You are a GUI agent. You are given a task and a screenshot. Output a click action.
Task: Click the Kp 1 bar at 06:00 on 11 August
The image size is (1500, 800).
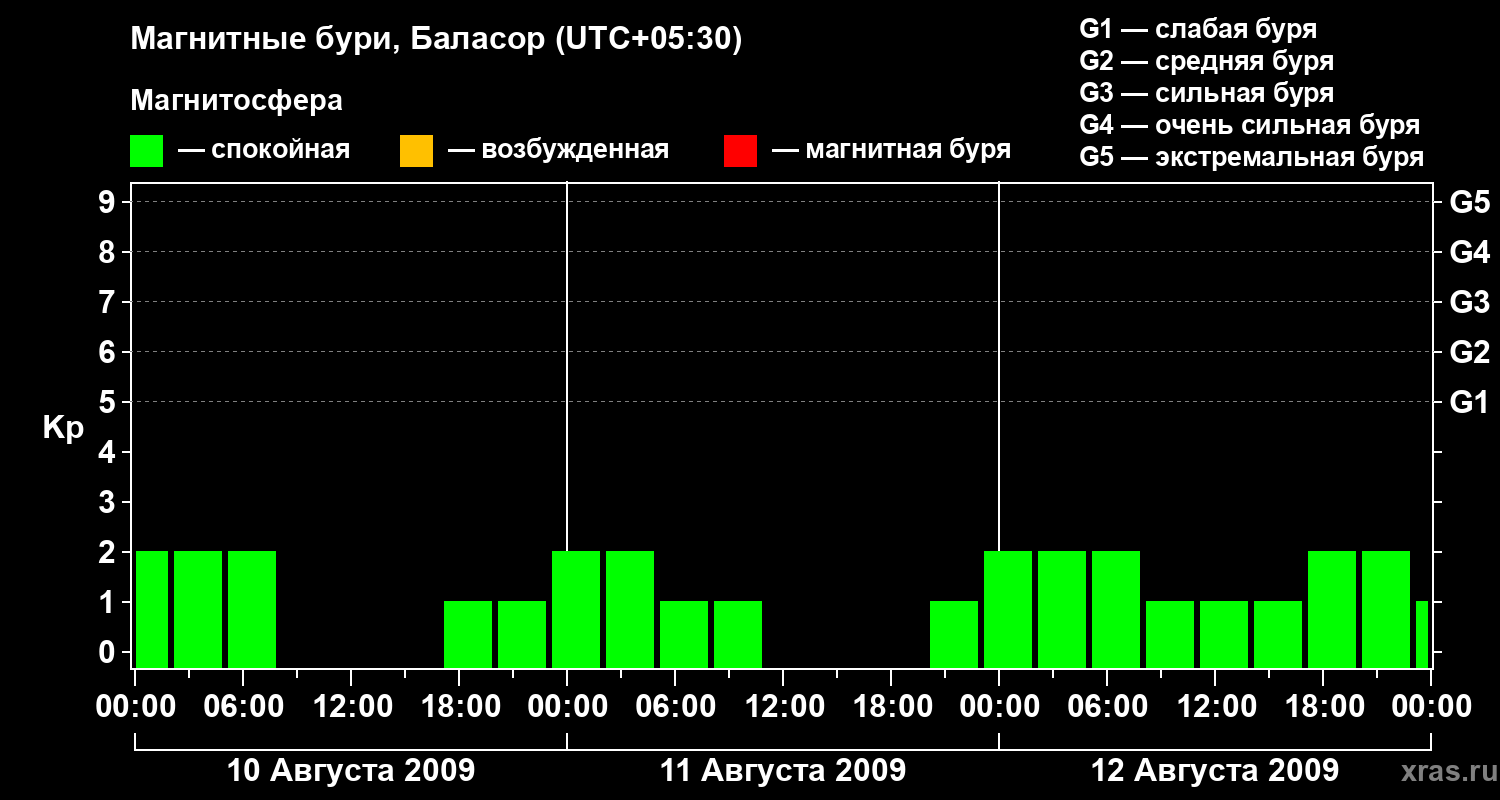point(684,634)
